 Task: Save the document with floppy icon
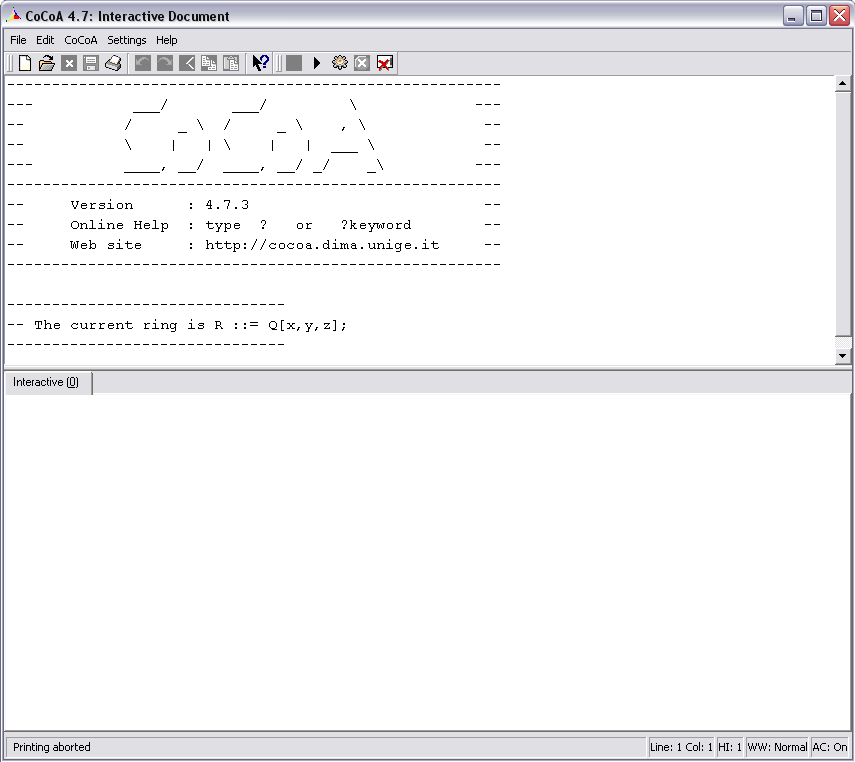coord(91,63)
